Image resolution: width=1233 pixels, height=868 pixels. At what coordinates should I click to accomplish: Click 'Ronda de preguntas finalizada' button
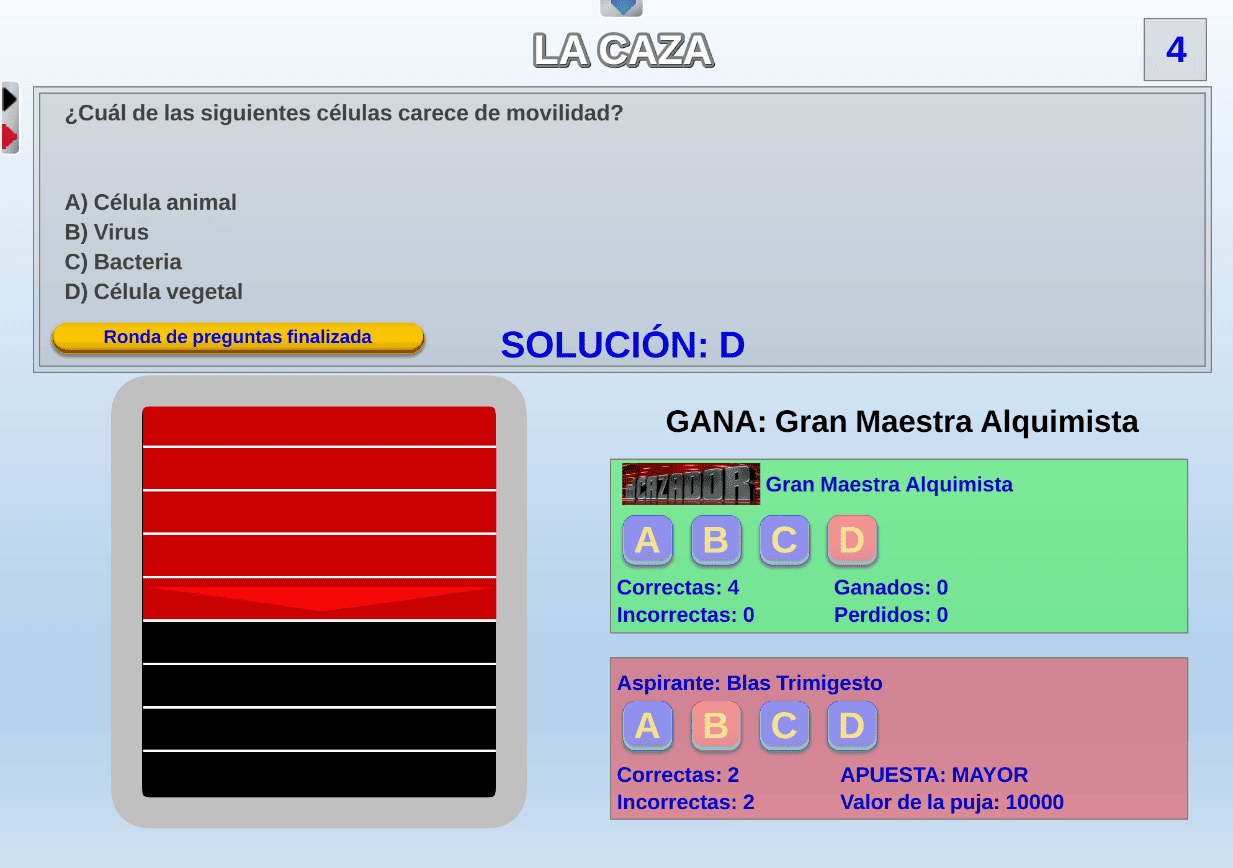point(238,338)
